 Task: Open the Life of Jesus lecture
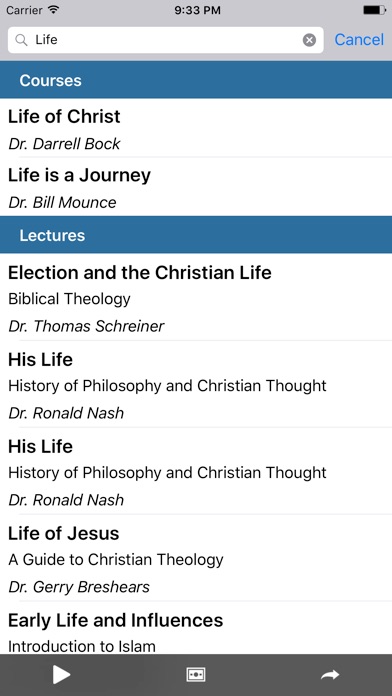click(x=196, y=558)
